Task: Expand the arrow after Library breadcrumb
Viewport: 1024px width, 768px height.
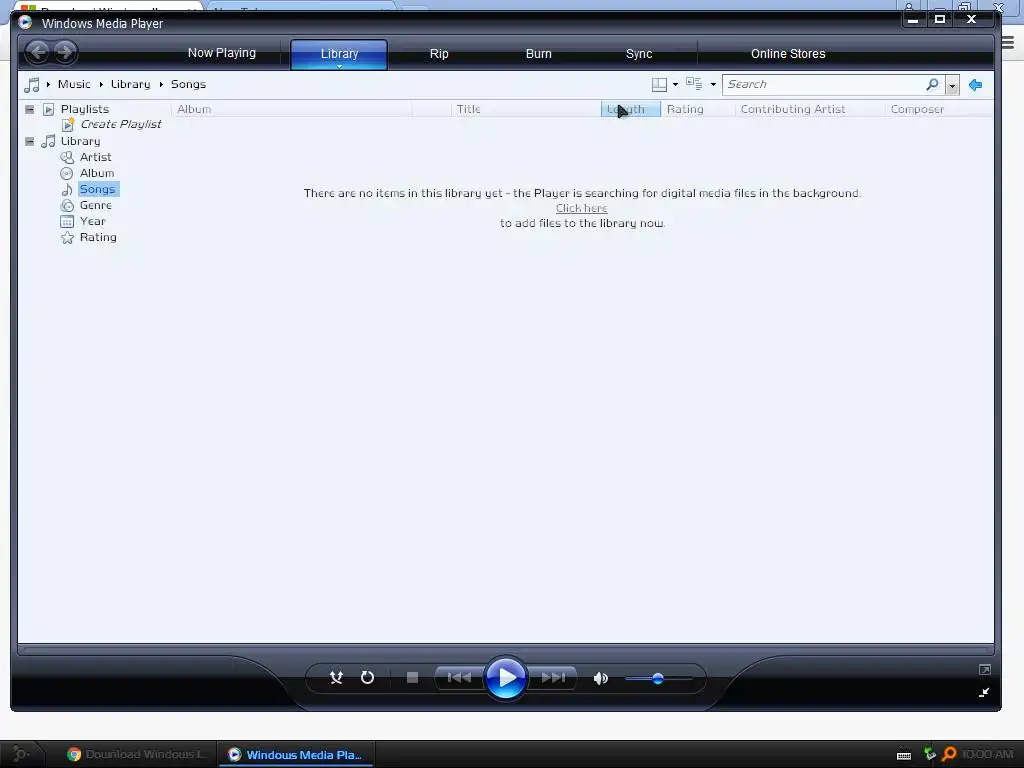Action: coord(161,84)
